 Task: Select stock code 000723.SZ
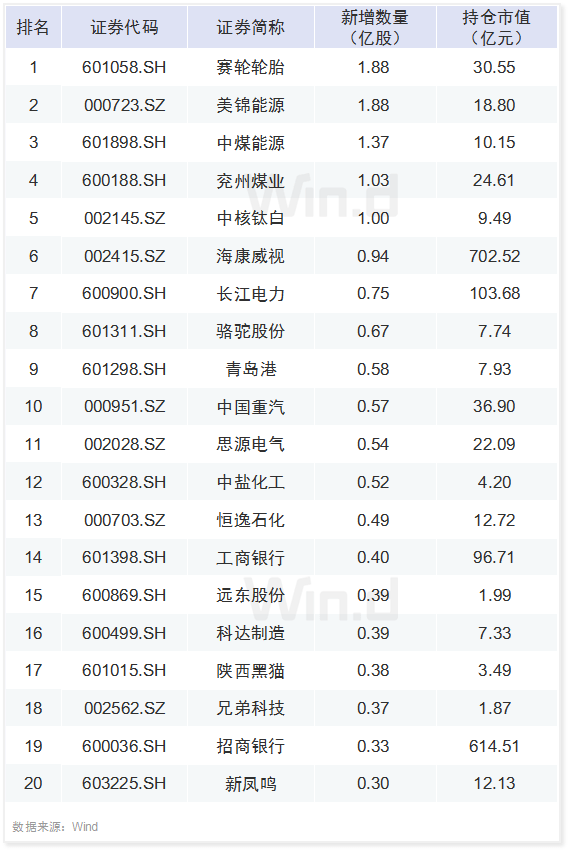124,105
